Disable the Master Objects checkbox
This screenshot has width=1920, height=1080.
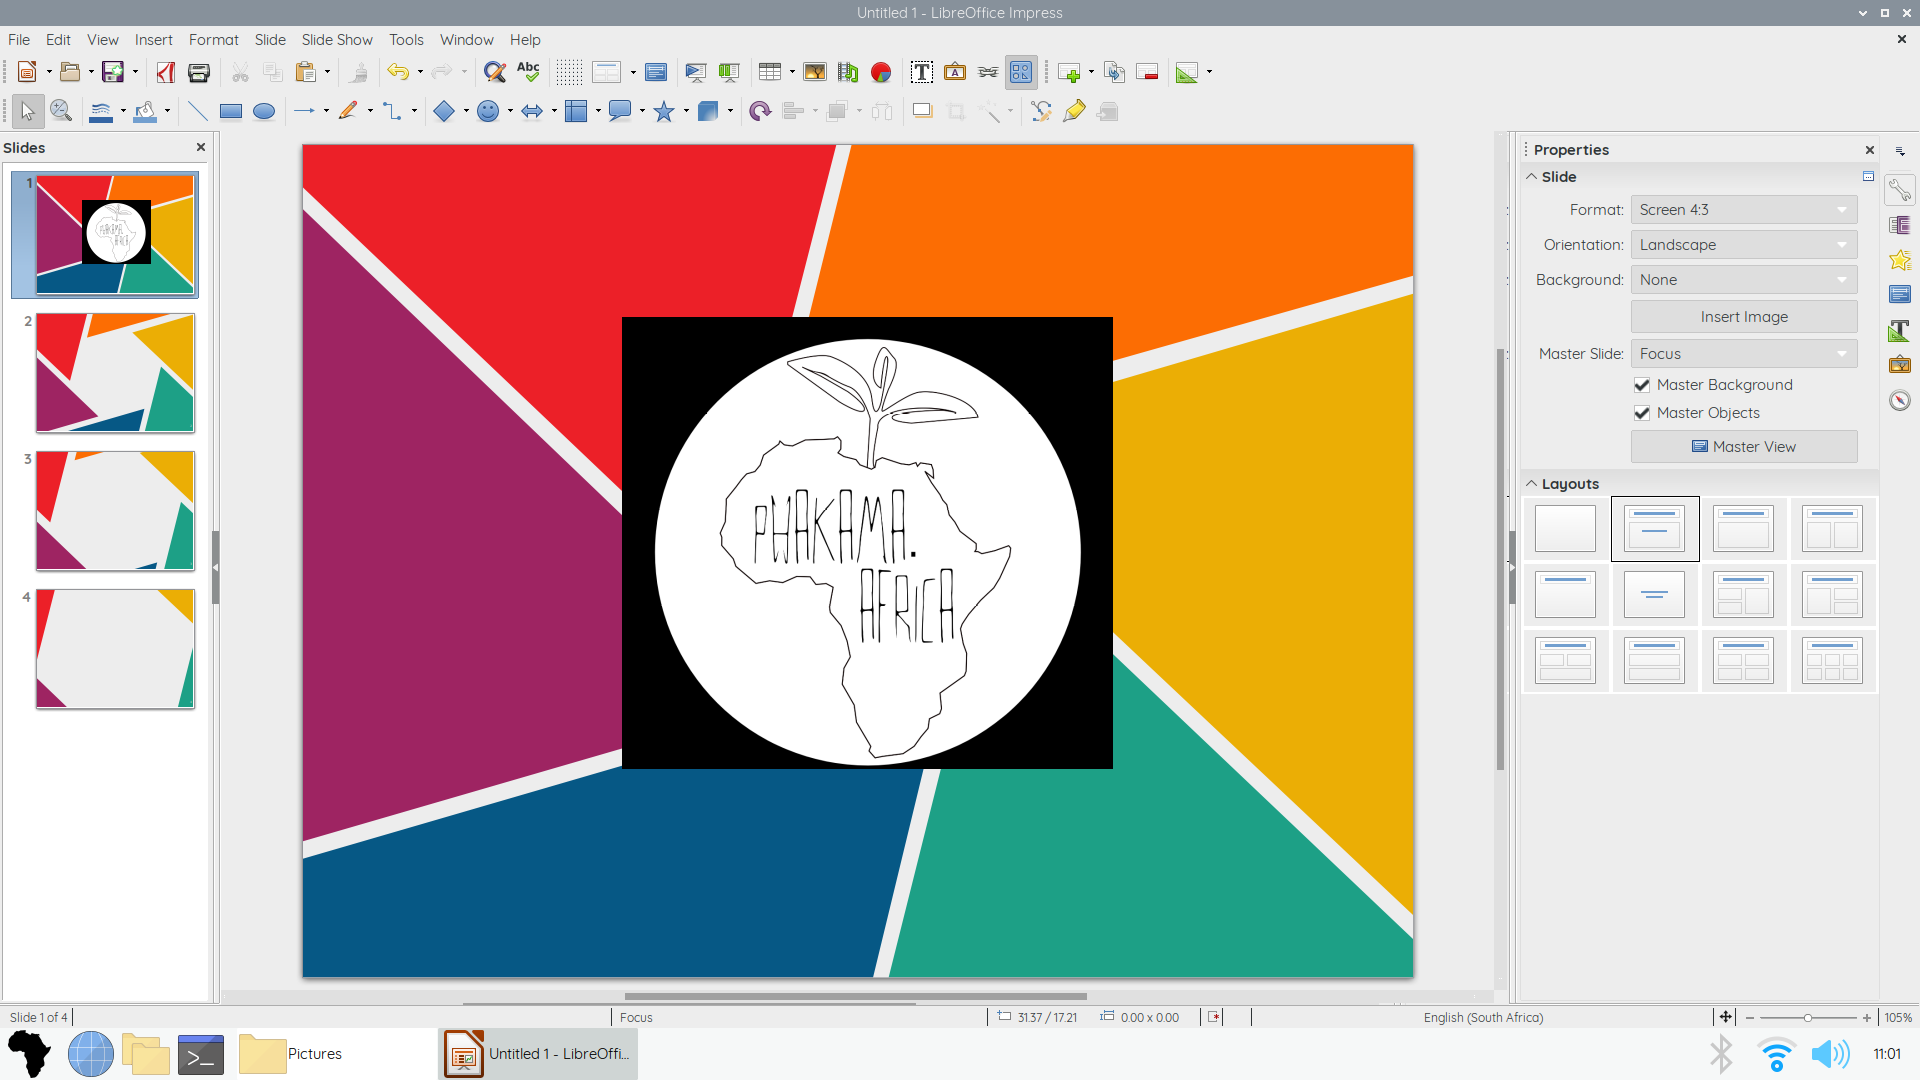1642,413
